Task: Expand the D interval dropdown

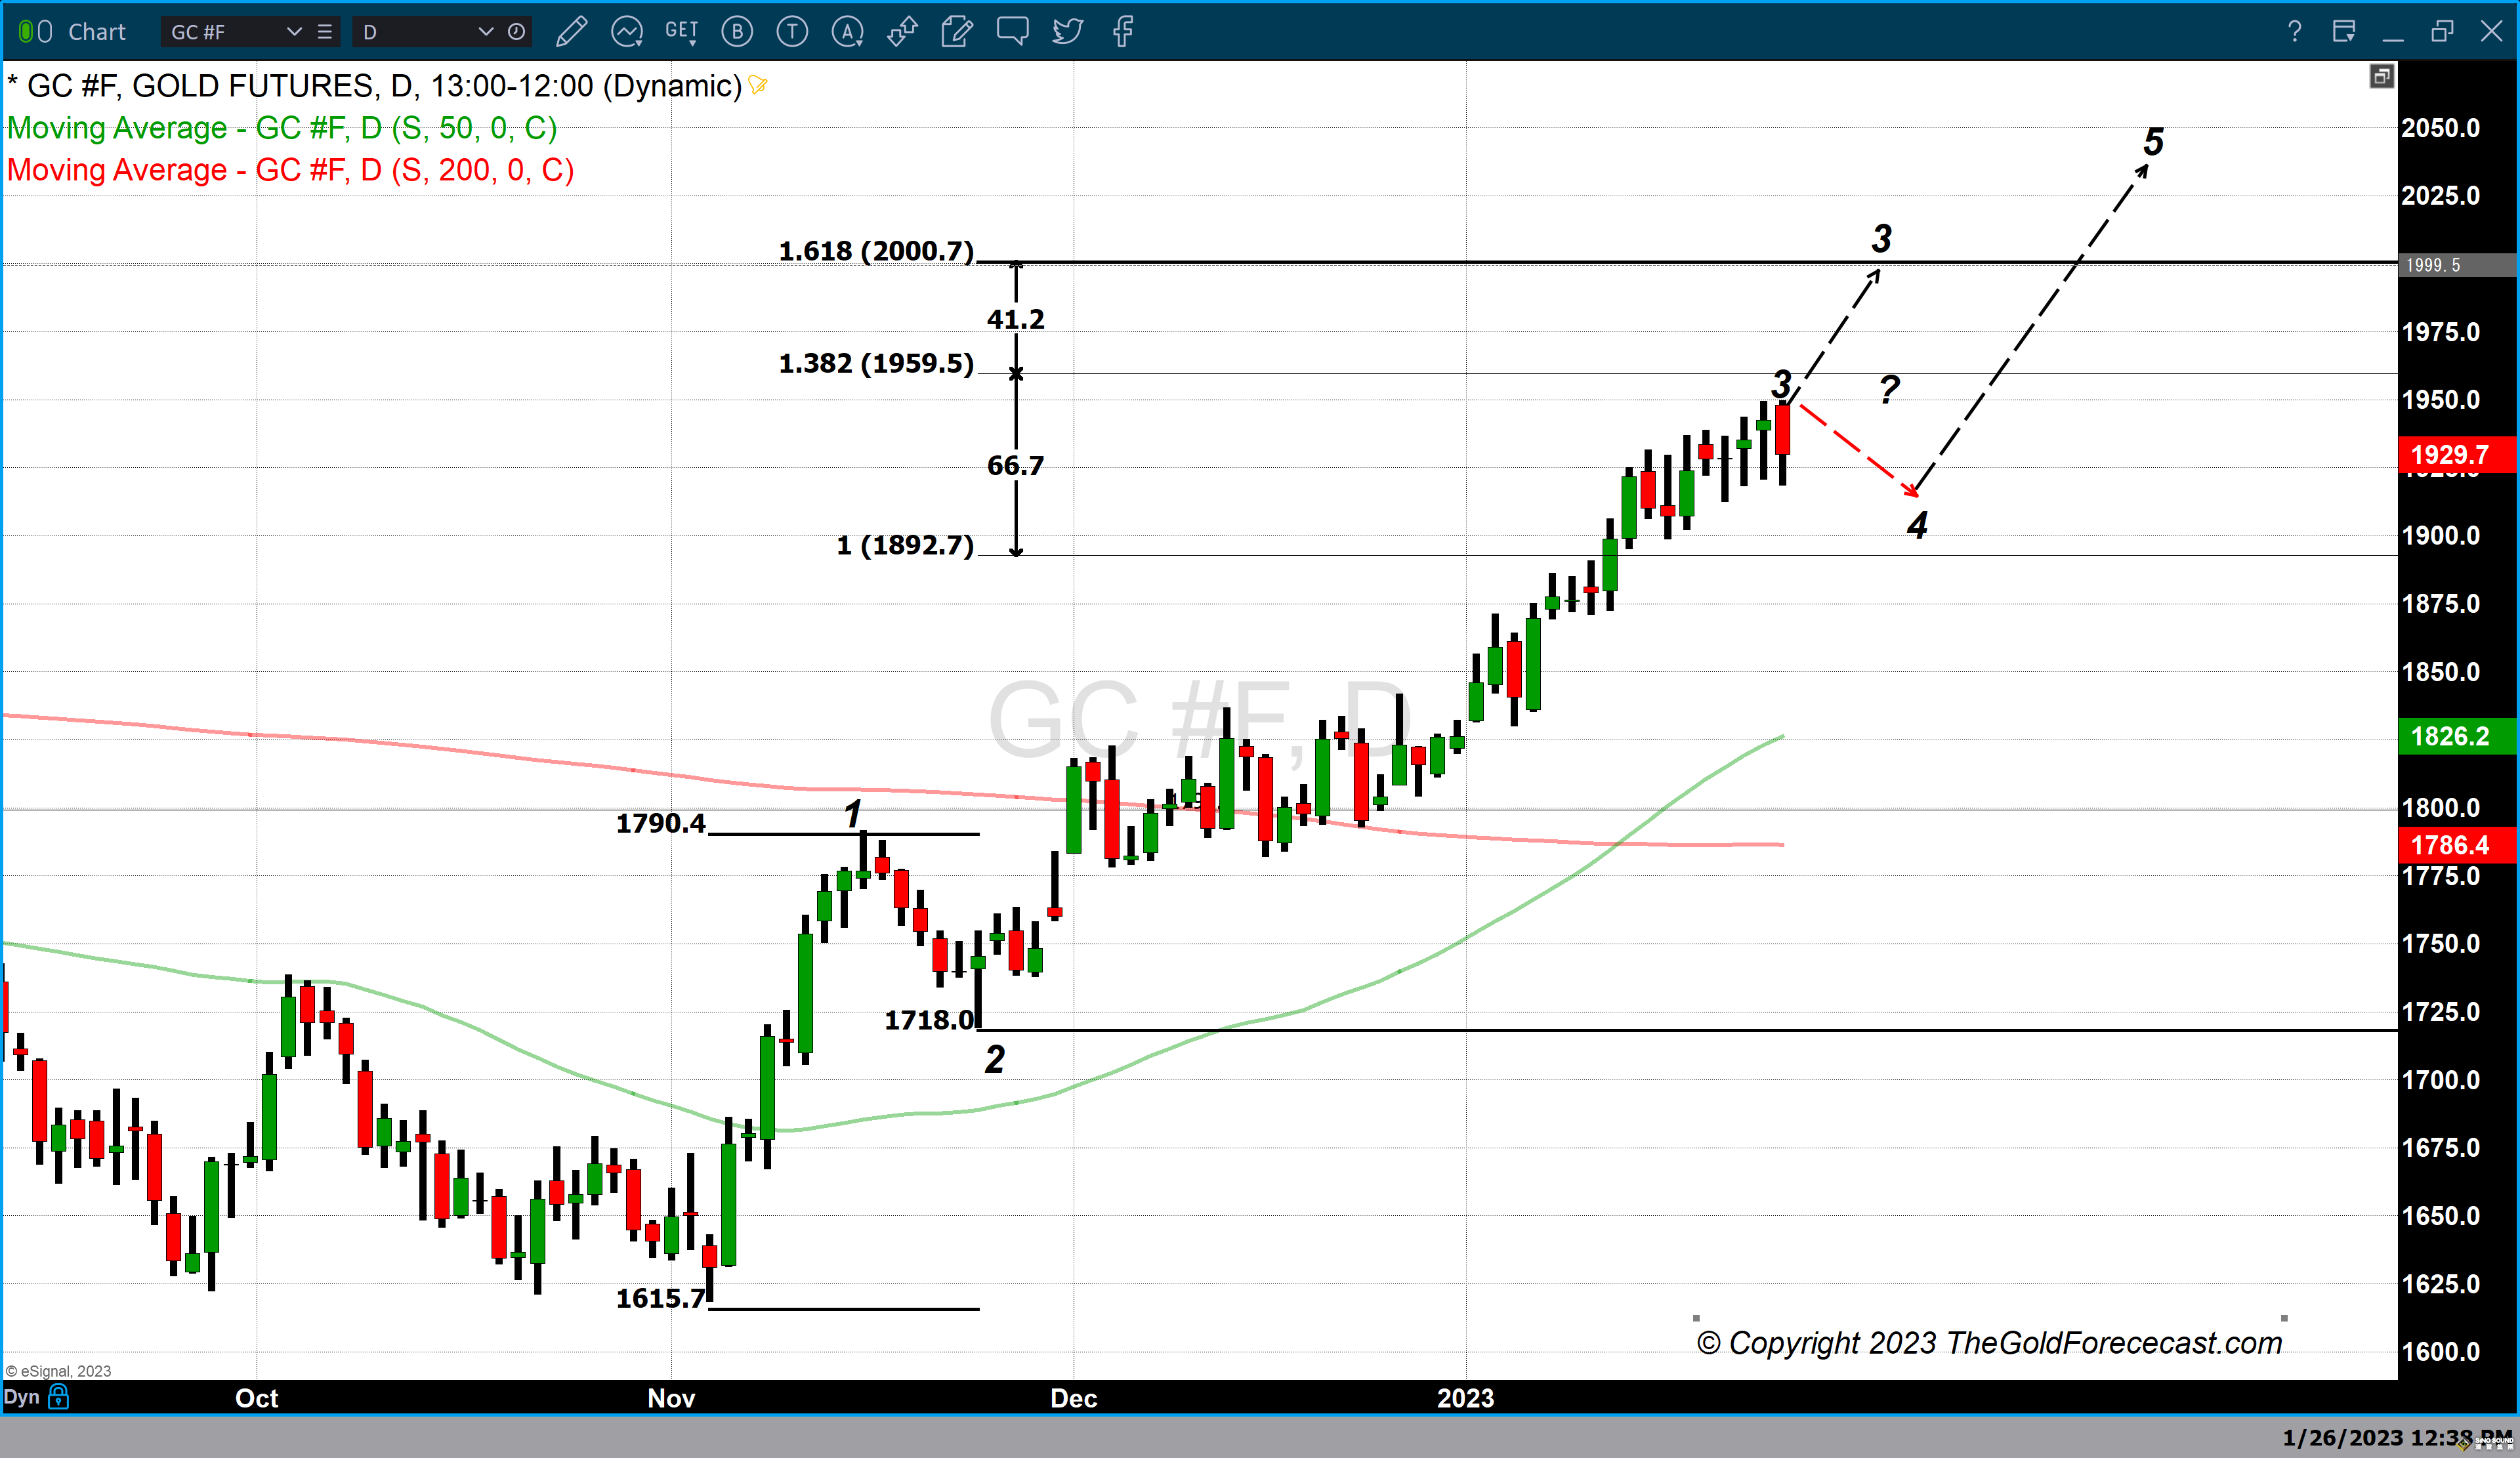Action: [486, 32]
